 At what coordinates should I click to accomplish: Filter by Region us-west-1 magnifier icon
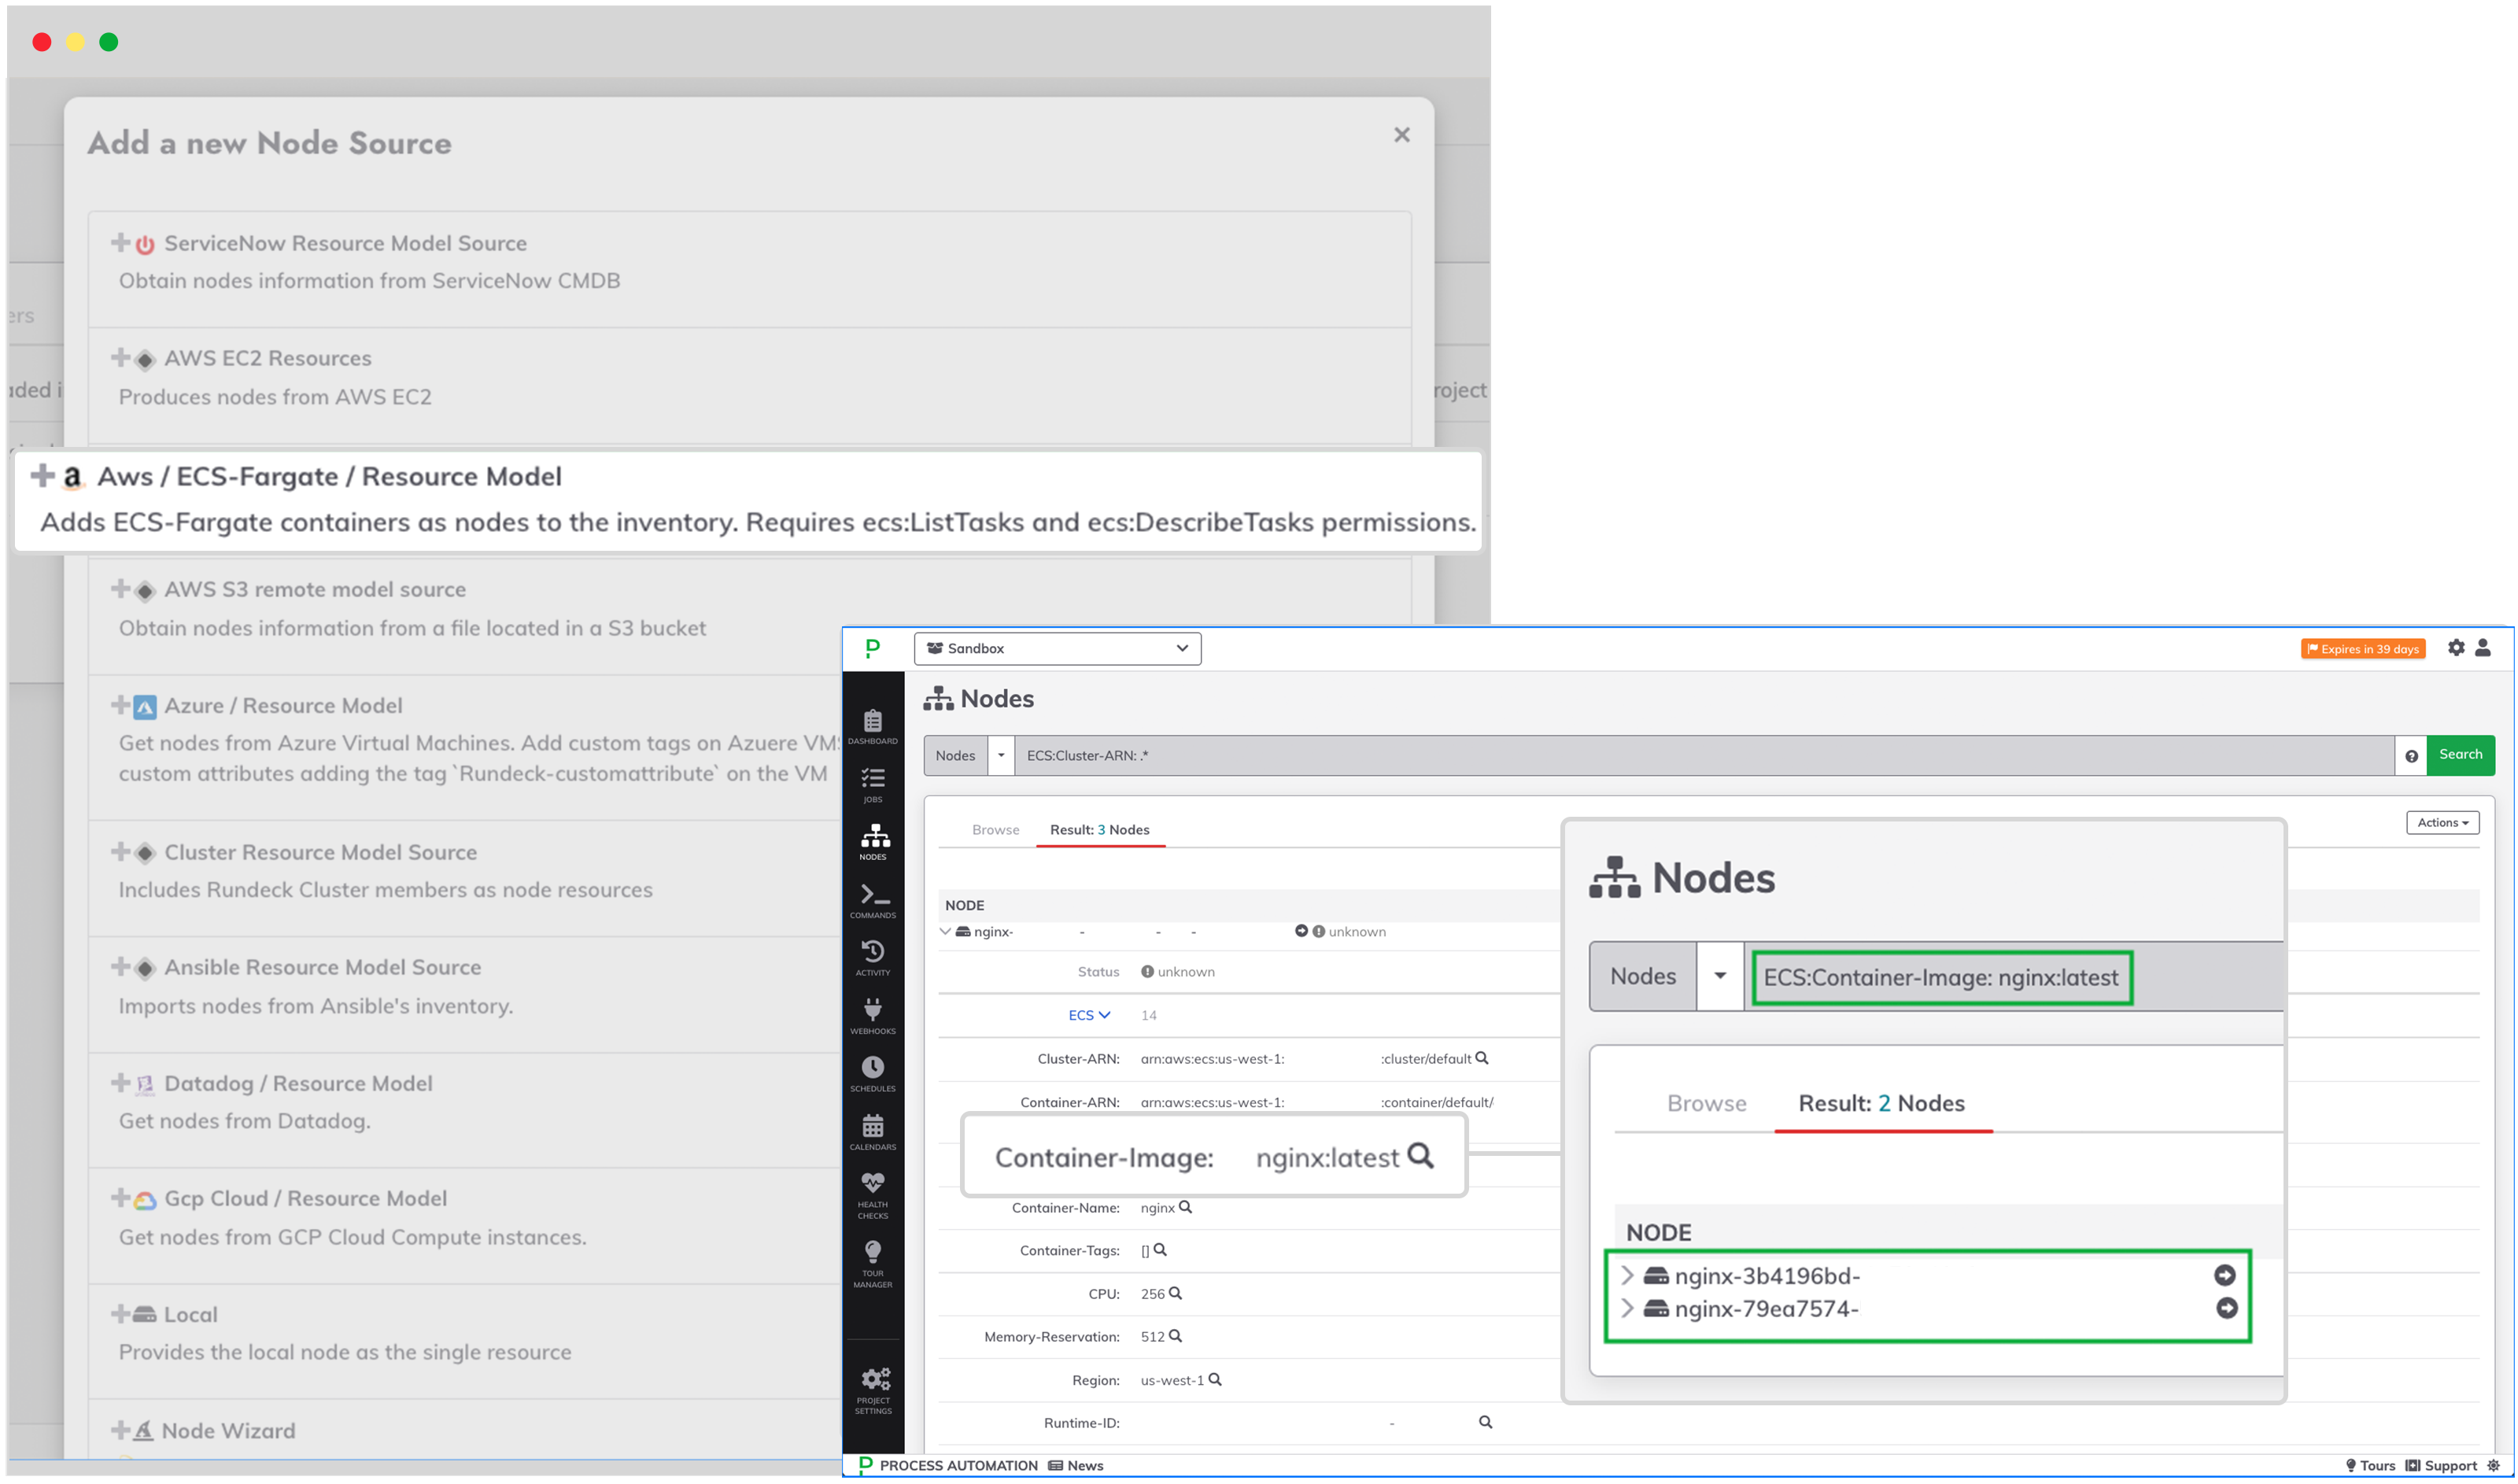coord(1214,1380)
